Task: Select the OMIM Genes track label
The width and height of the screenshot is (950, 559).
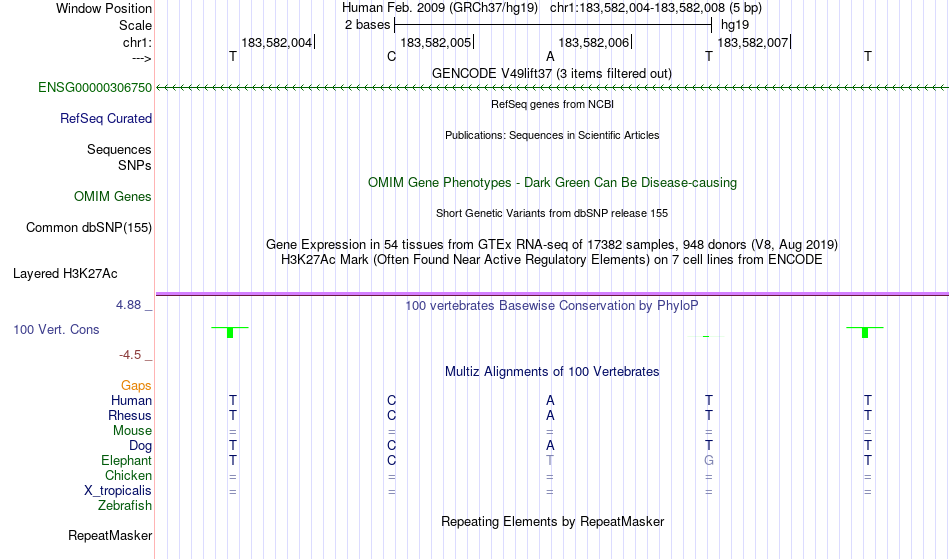Action: pos(113,196)
